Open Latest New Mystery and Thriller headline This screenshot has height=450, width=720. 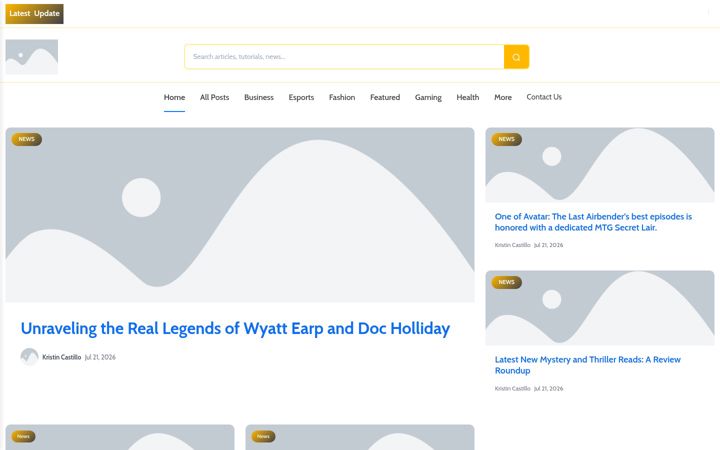[x=588, y=365]
